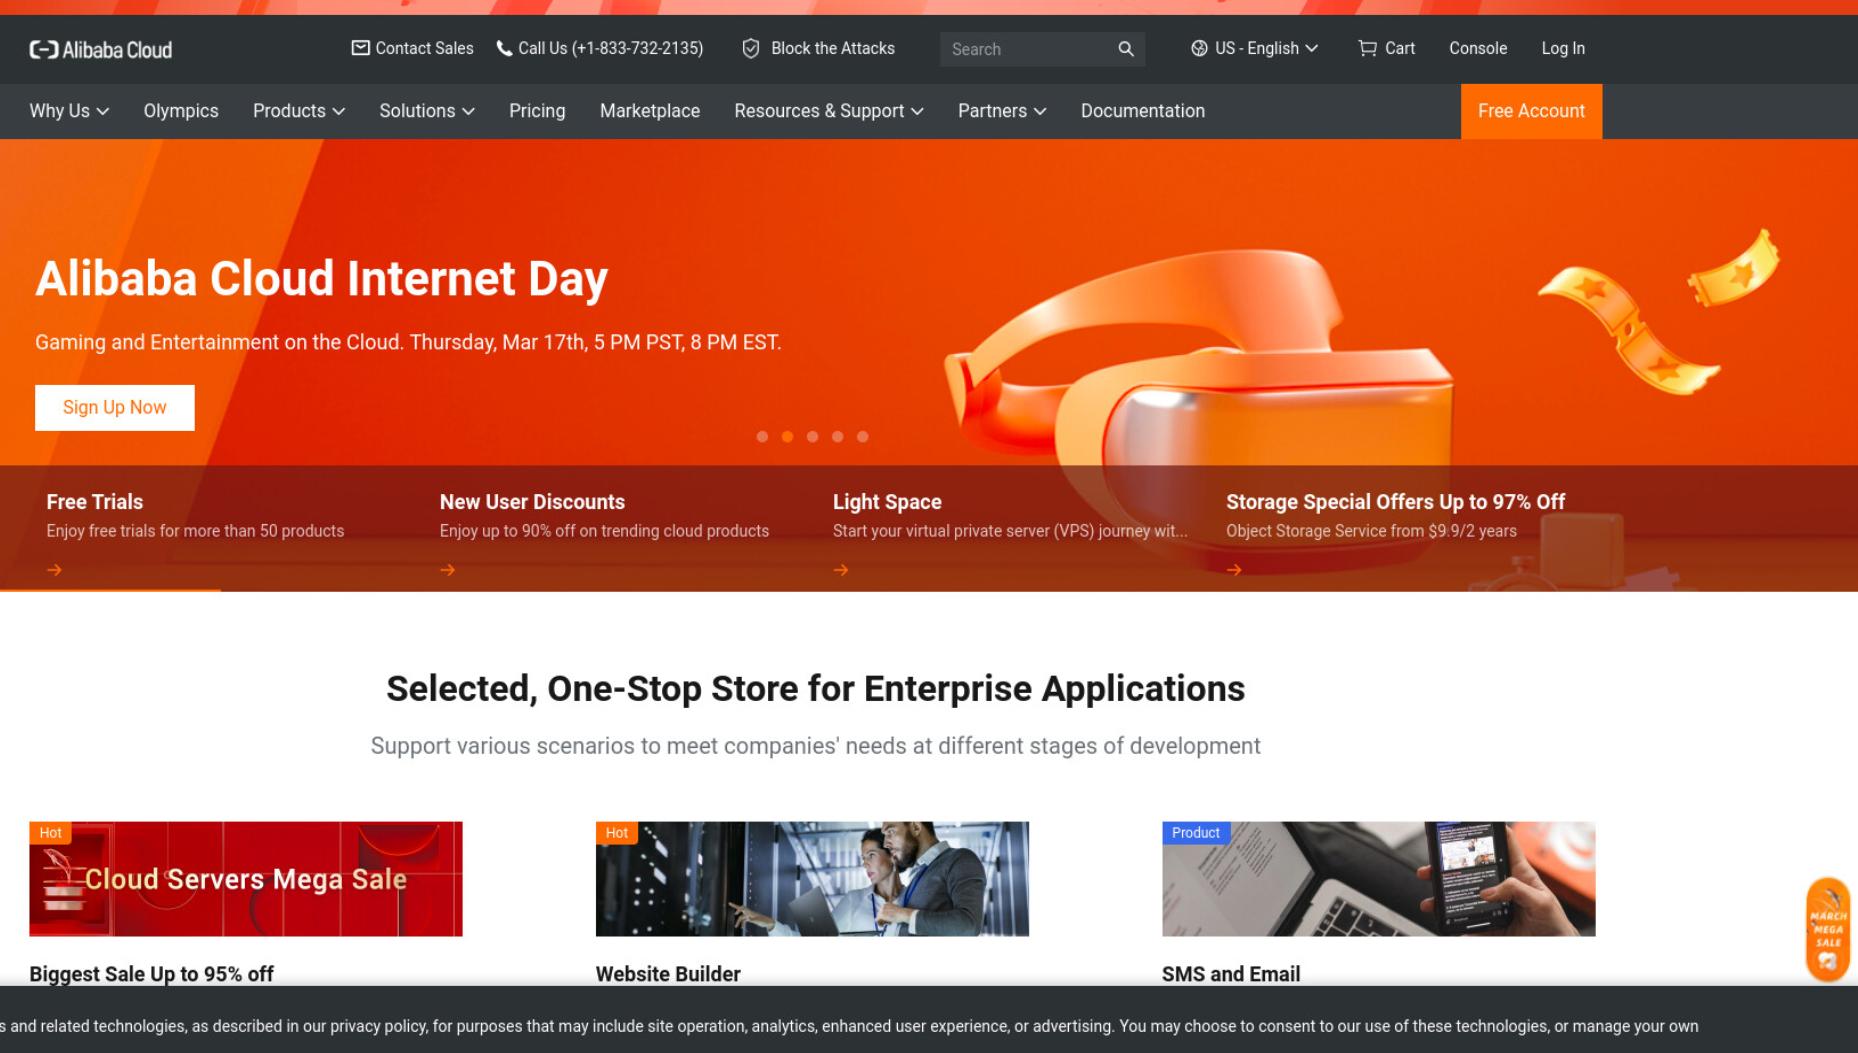
Task: Open the Documentation page
Action: [x=1143, y=111]
